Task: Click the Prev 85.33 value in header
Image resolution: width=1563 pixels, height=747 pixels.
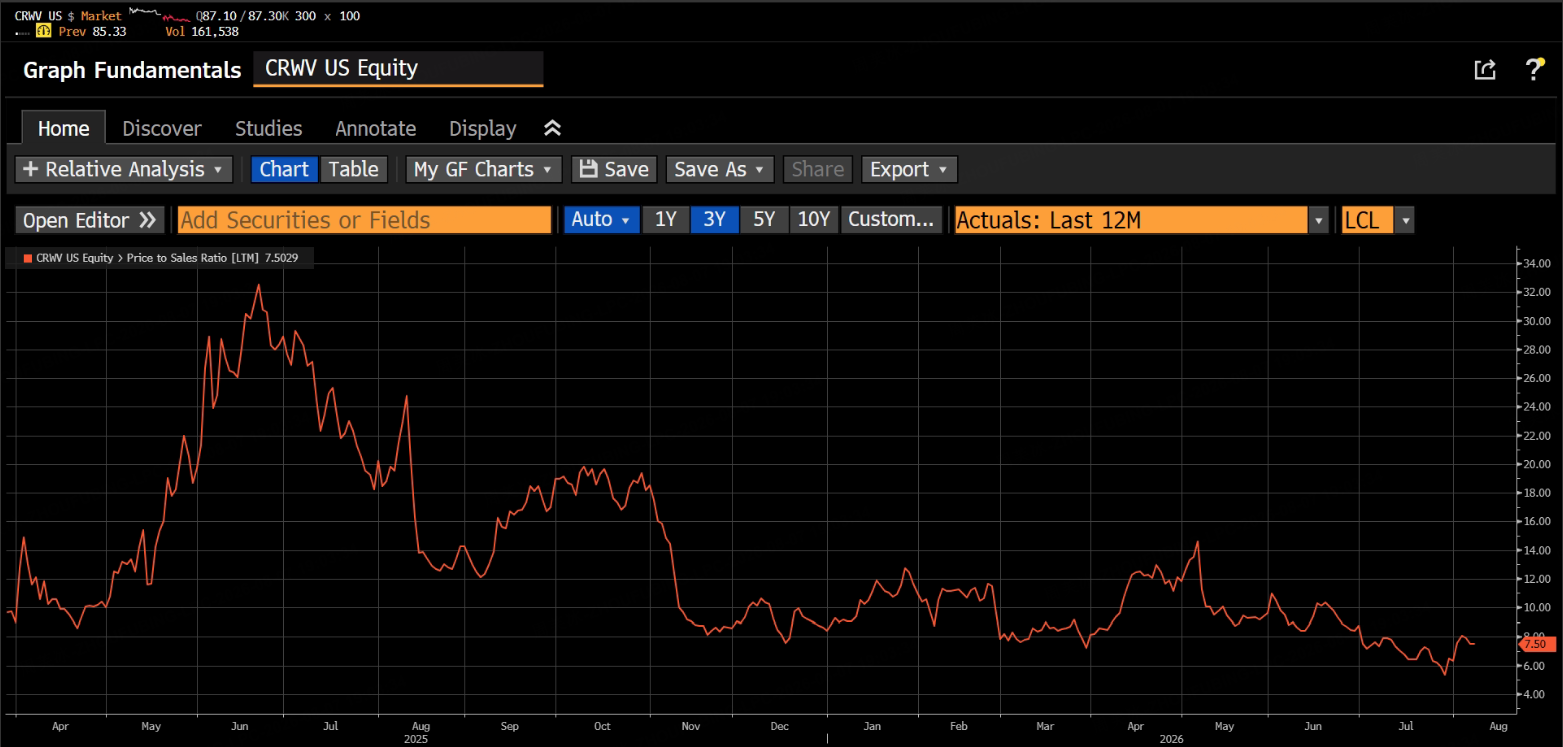Action: tap(94, 32)
